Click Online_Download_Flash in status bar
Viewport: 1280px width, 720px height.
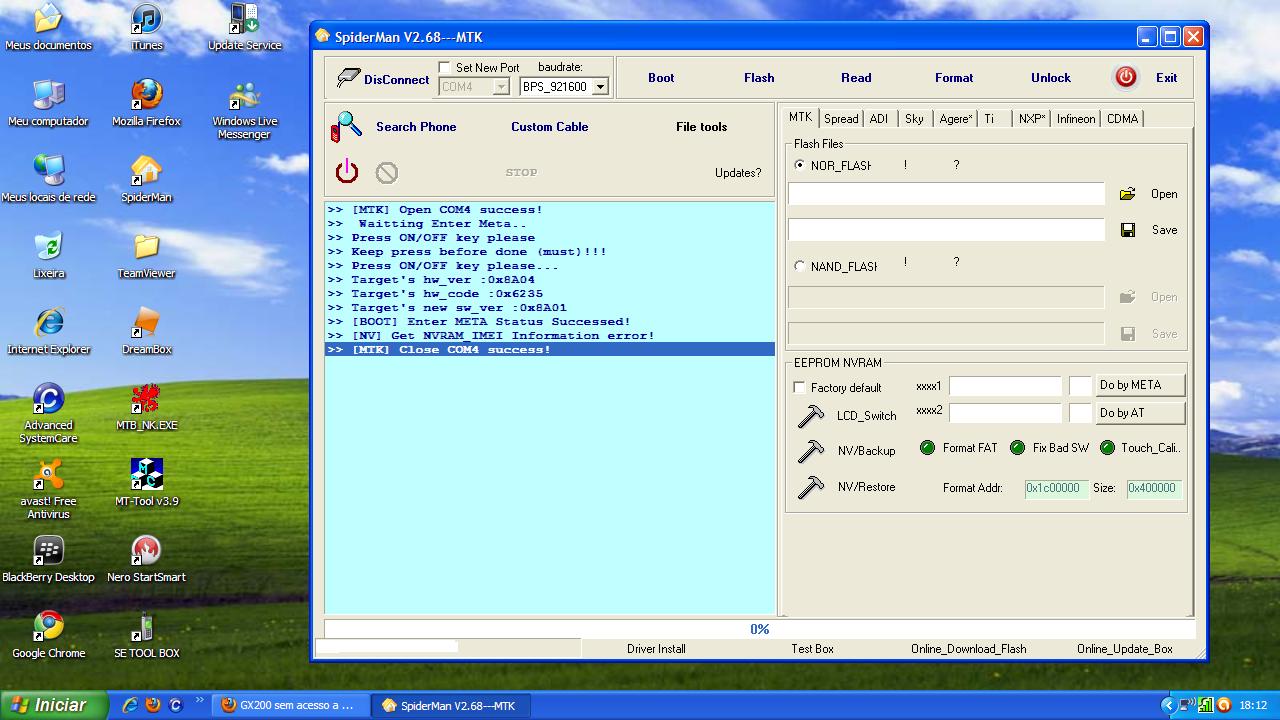968,649
